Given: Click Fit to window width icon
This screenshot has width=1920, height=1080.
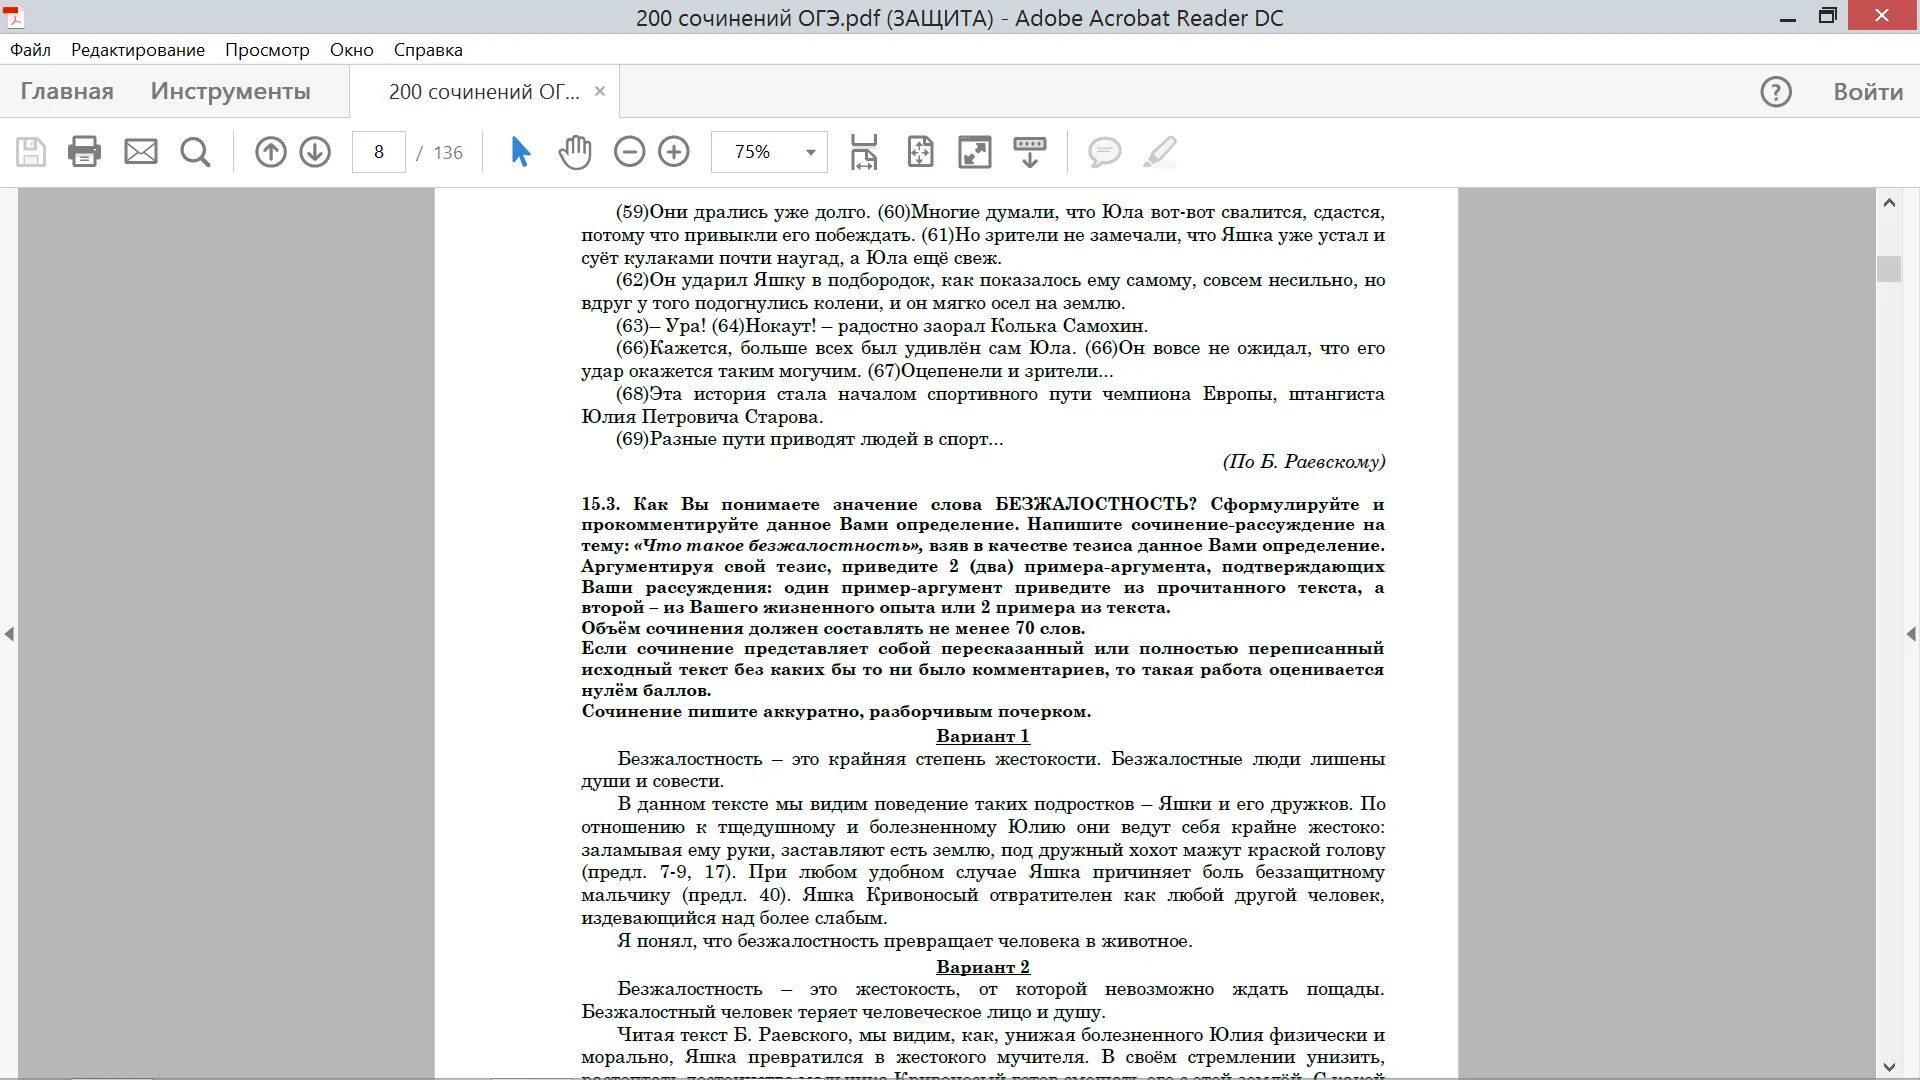Looking at the screenshot, I should click(x=864, y=152).
